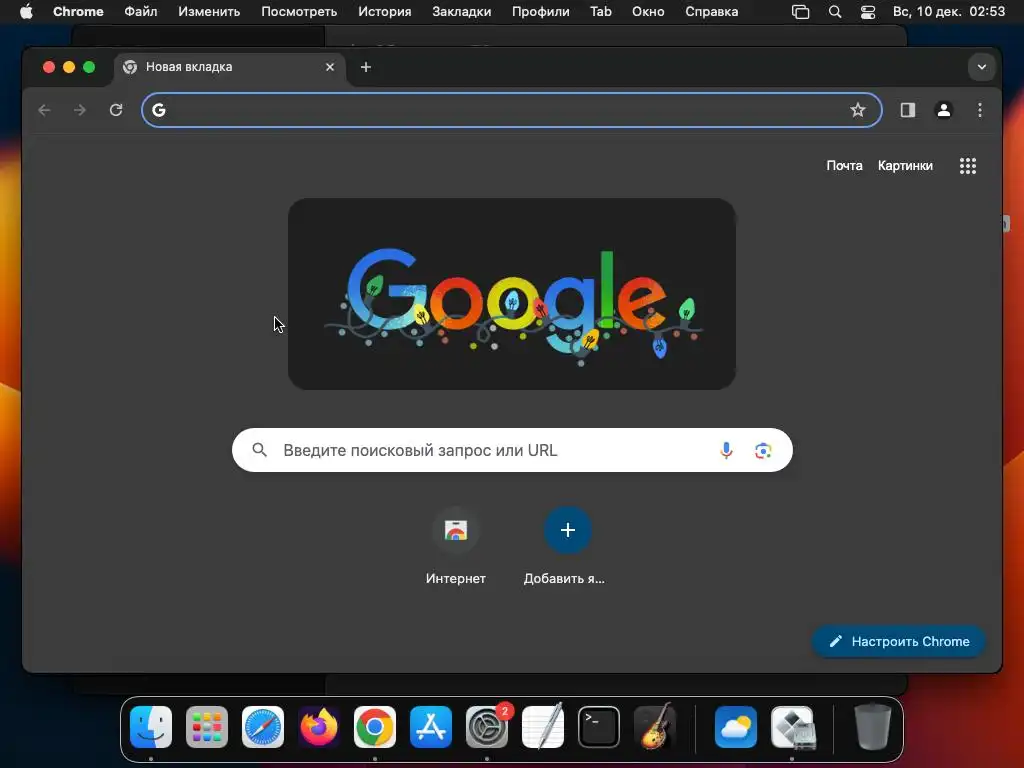Open the Файл menu

140,12
